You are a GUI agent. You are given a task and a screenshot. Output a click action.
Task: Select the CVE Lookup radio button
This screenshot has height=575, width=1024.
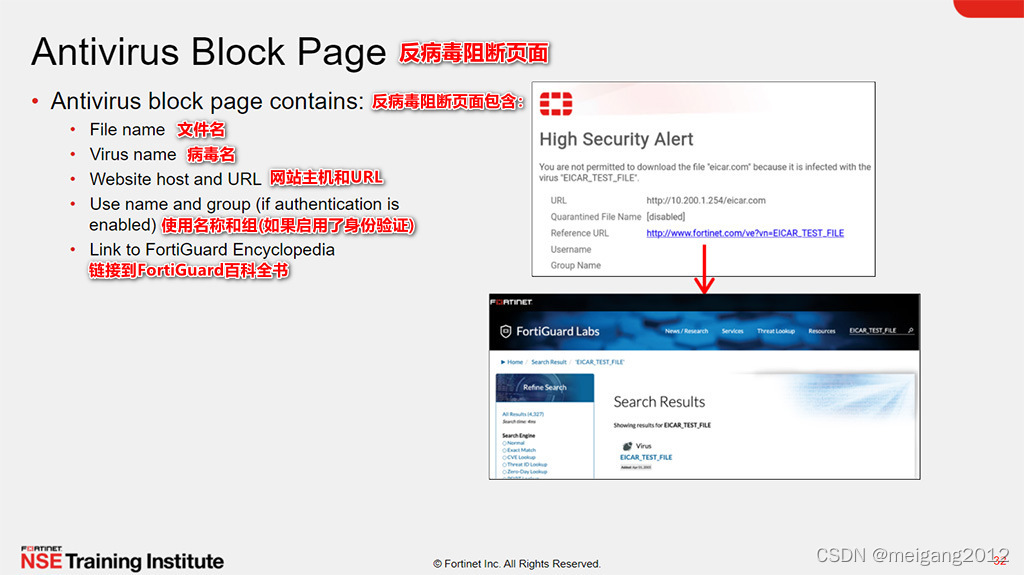[x=504, y=457]
